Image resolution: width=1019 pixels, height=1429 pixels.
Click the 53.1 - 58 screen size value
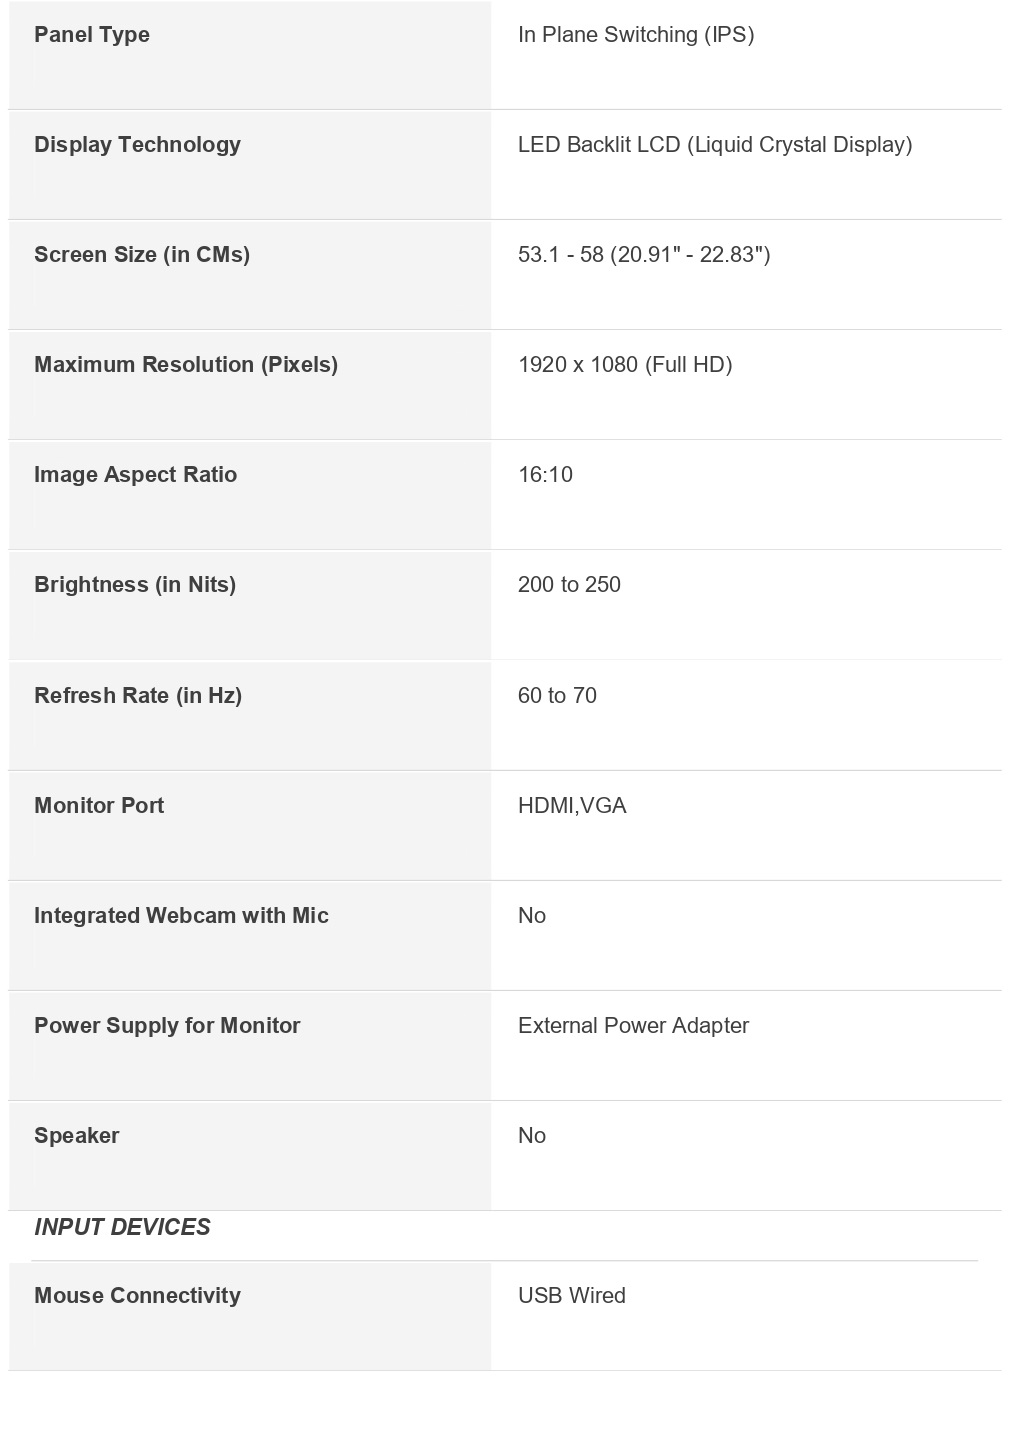pos(643,255)
